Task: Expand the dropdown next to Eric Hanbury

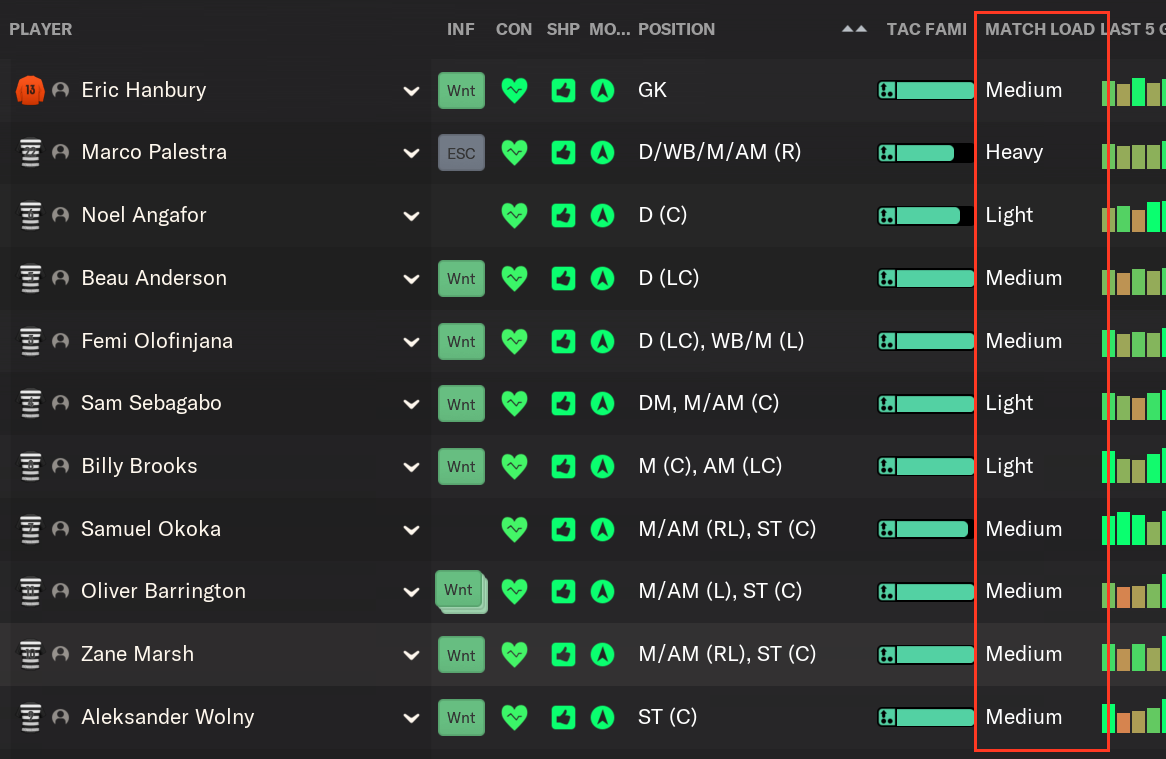Action: (411, 91)
